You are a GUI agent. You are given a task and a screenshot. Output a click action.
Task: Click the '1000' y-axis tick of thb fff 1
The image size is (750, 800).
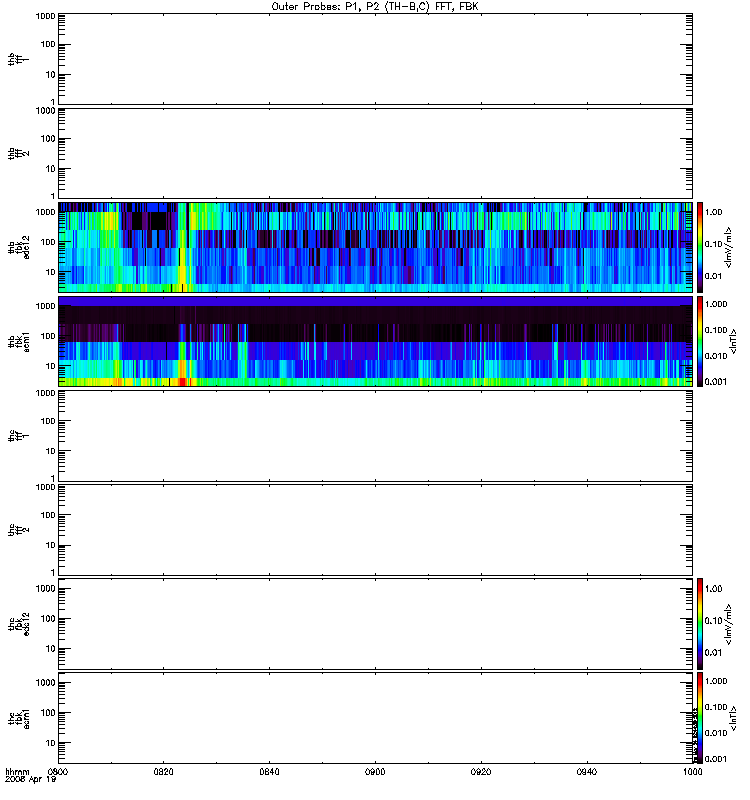pyautogui.click(x=45, y=16)
